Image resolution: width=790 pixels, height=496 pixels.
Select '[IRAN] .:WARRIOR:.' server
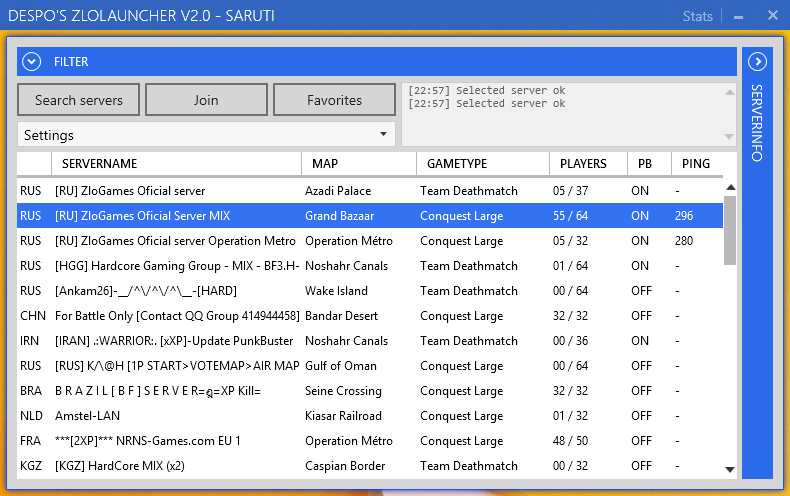pos(370,341)
